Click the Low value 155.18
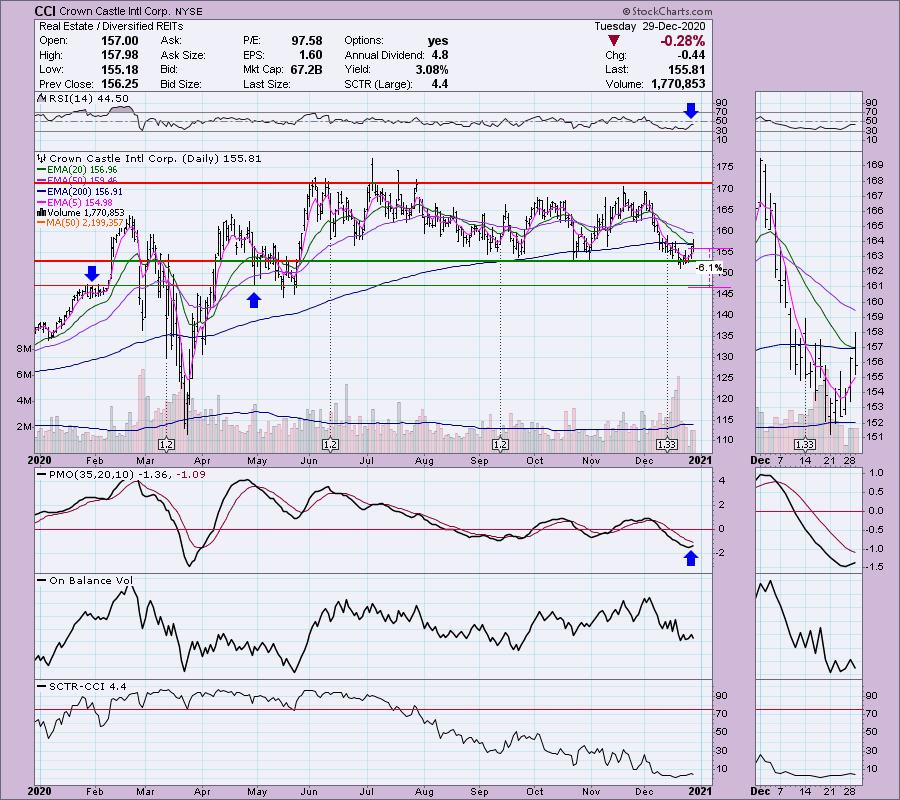The width and height of the screenshot is (900, 800). point(119,69)
